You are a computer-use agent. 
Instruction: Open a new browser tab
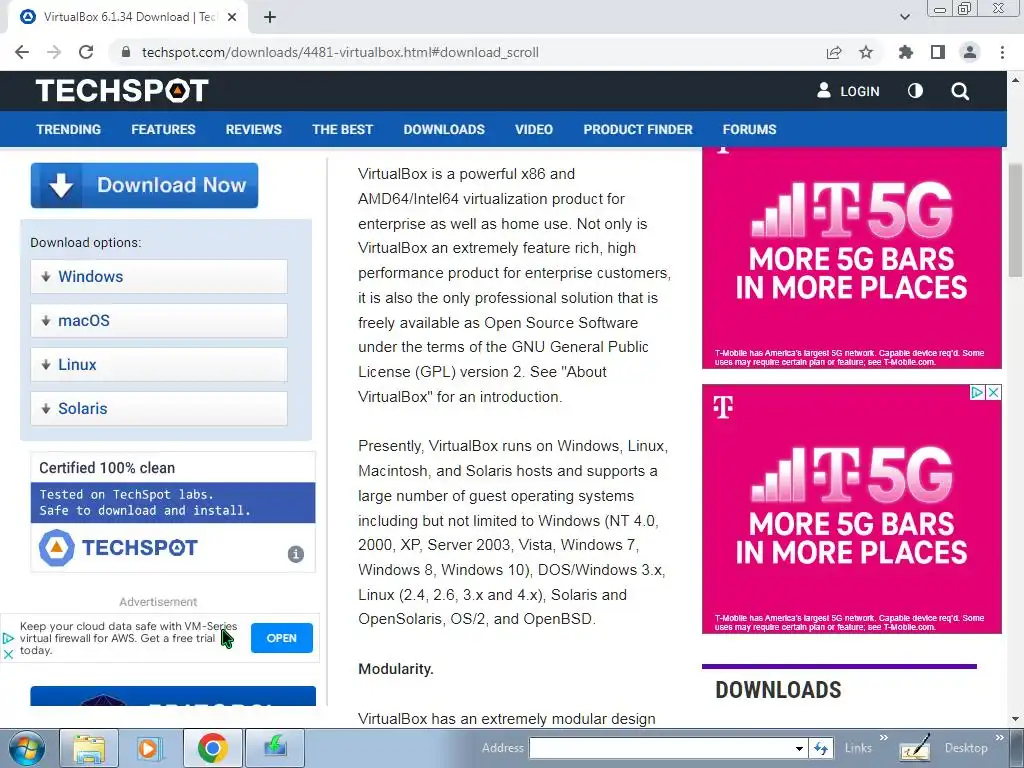(x=270, y=17)
